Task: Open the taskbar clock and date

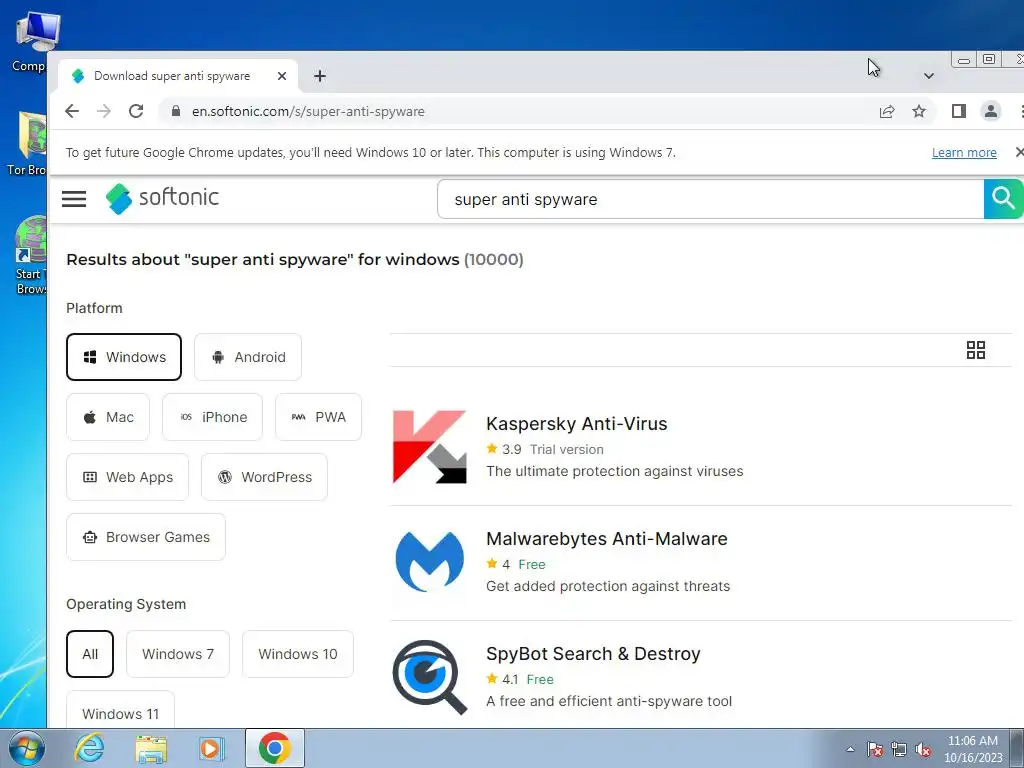Action: pos(973,749)
